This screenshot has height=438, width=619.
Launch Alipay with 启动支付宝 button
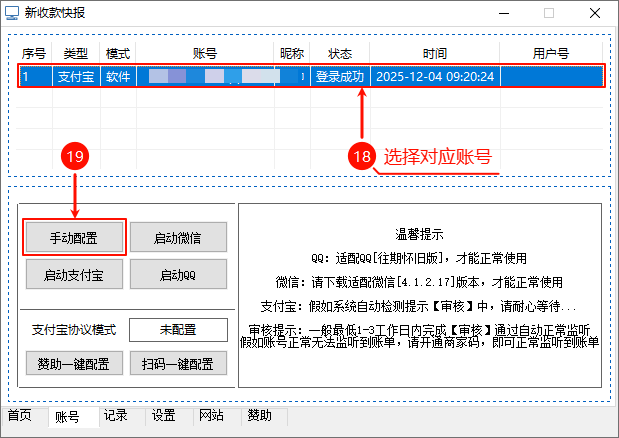pos(75,273)
